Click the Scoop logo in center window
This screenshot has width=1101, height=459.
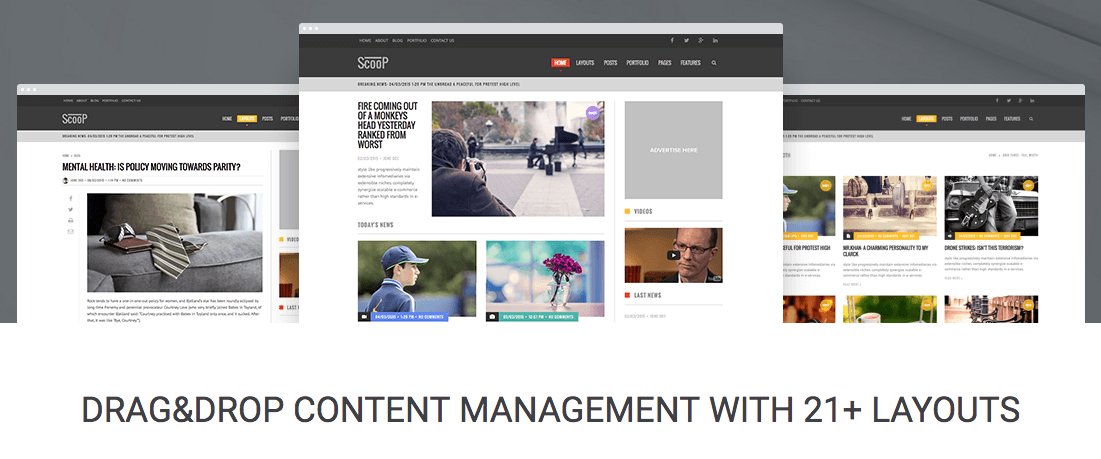pyautogui.click(x=372, y=62)
